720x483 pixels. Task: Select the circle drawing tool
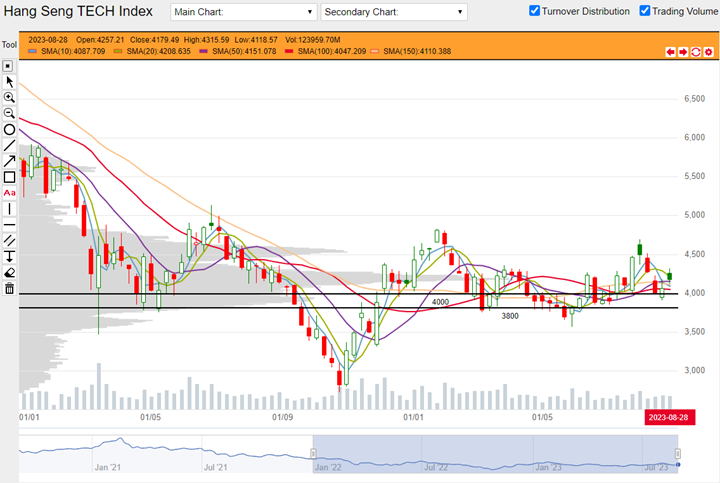[x=9, y=129]
